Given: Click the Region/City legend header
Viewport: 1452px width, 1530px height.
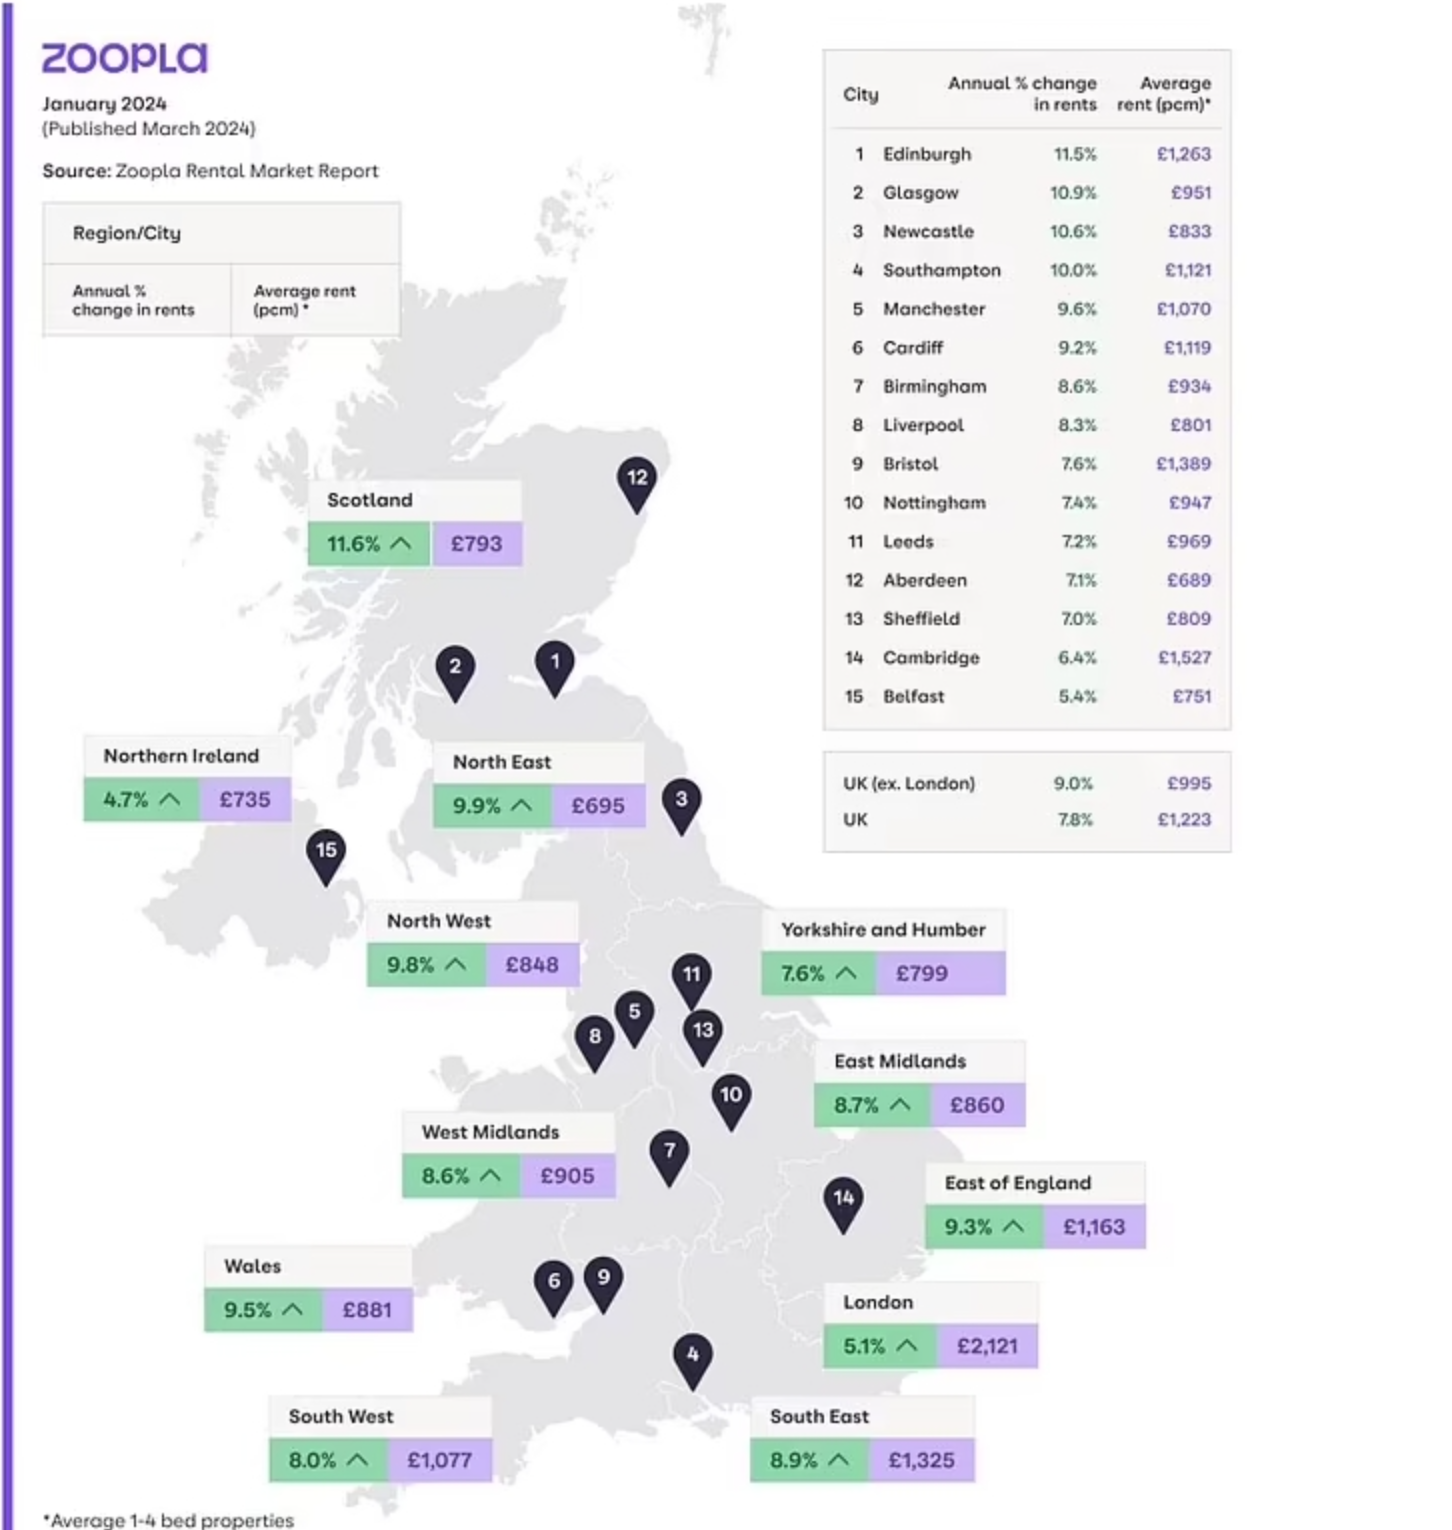Looking at the screenshot, I should [127, 233].
